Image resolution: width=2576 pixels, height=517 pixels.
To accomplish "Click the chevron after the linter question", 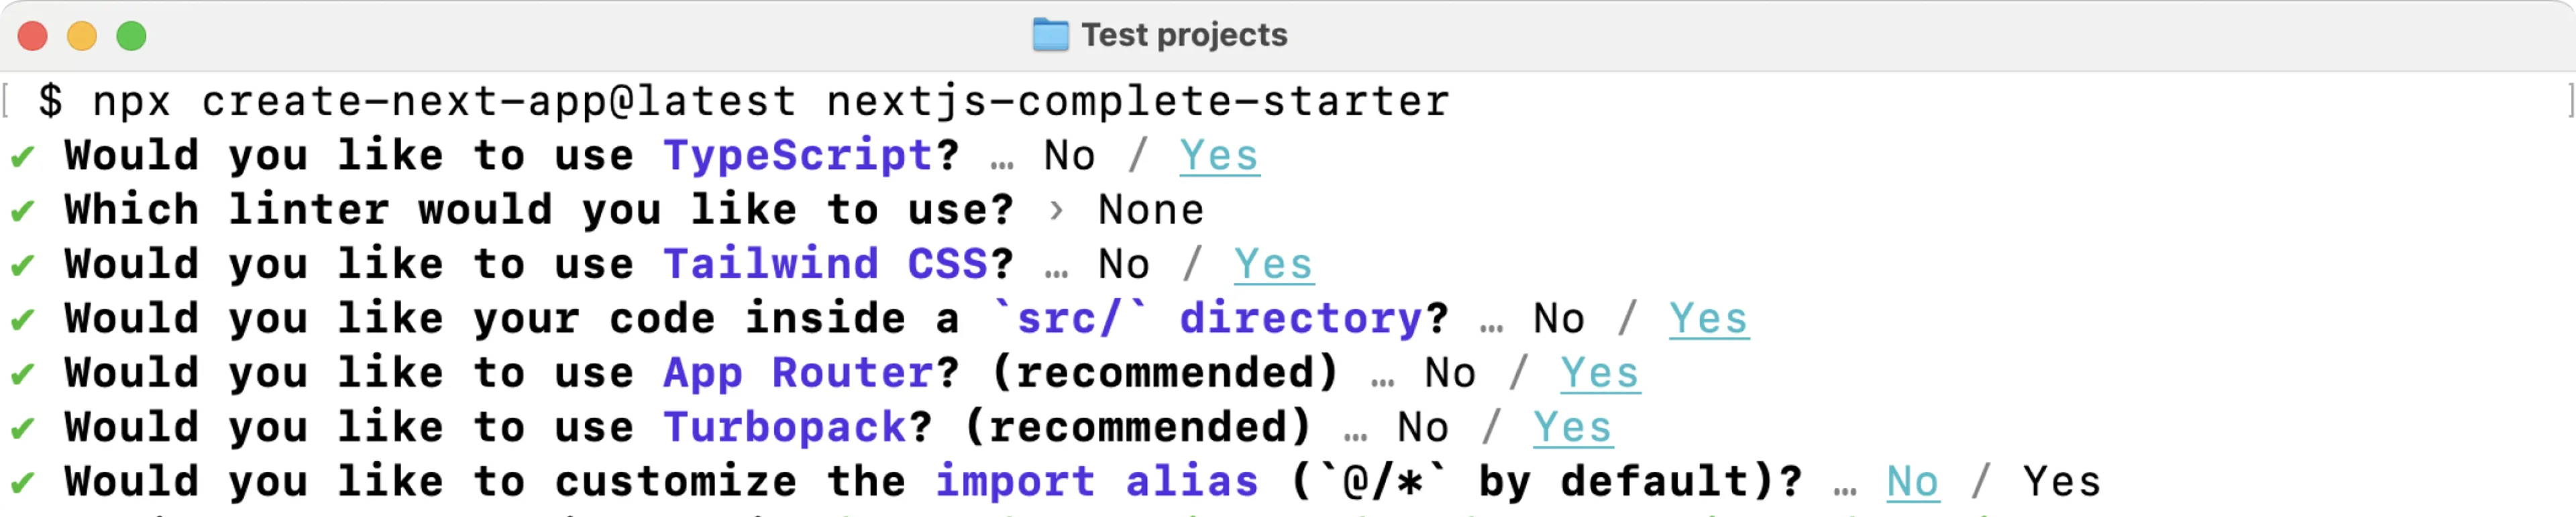I will [1056, 211].
